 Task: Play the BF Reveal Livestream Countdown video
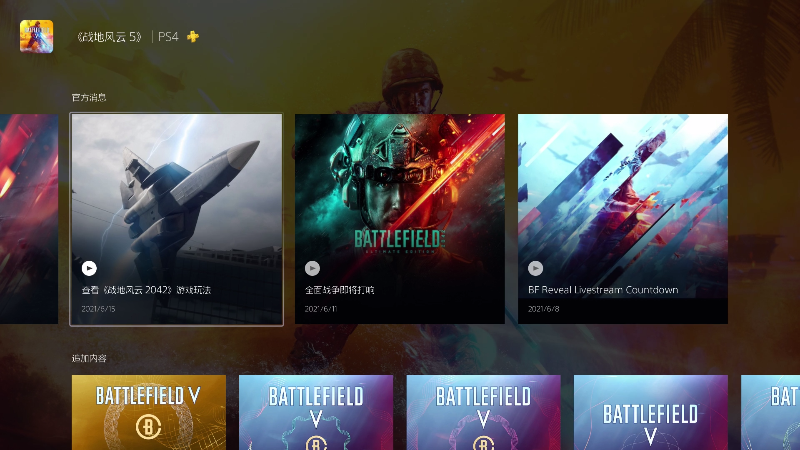[535, 268]
